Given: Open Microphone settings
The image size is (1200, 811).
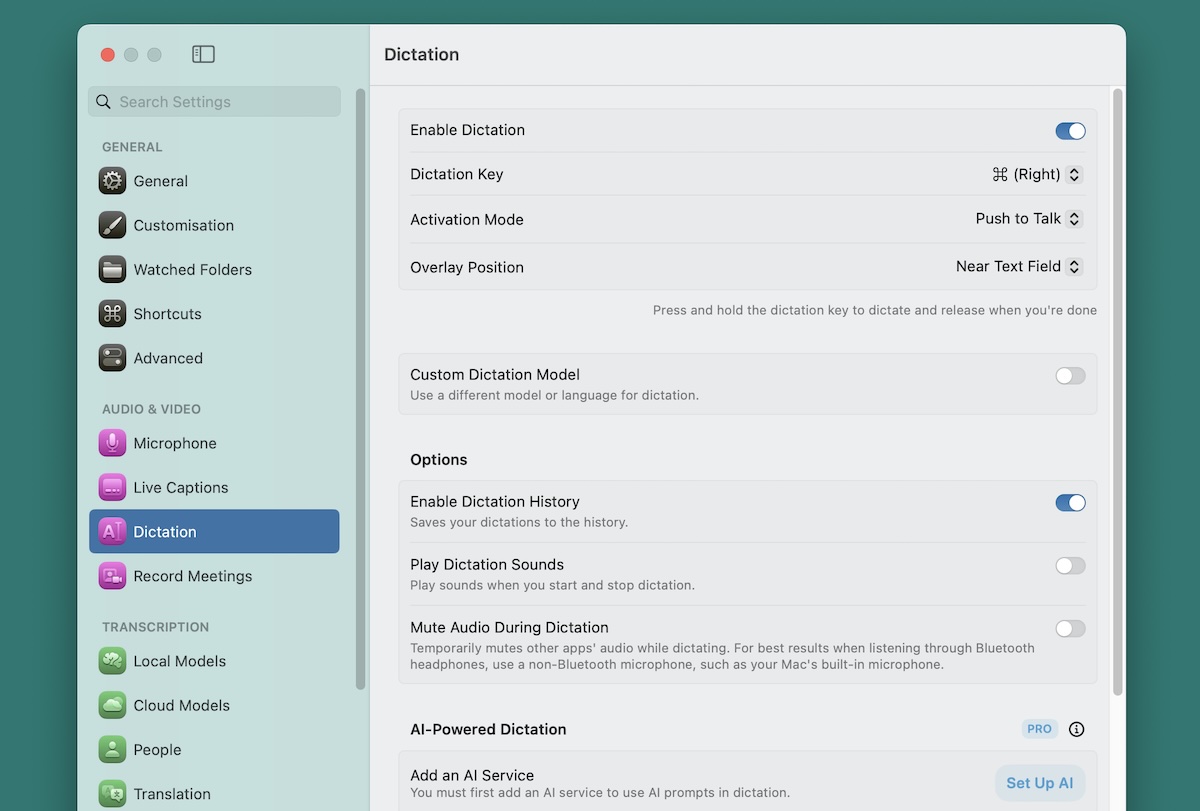Looking at the screenshot, I should pyautogui.click(x=214, y=443).
